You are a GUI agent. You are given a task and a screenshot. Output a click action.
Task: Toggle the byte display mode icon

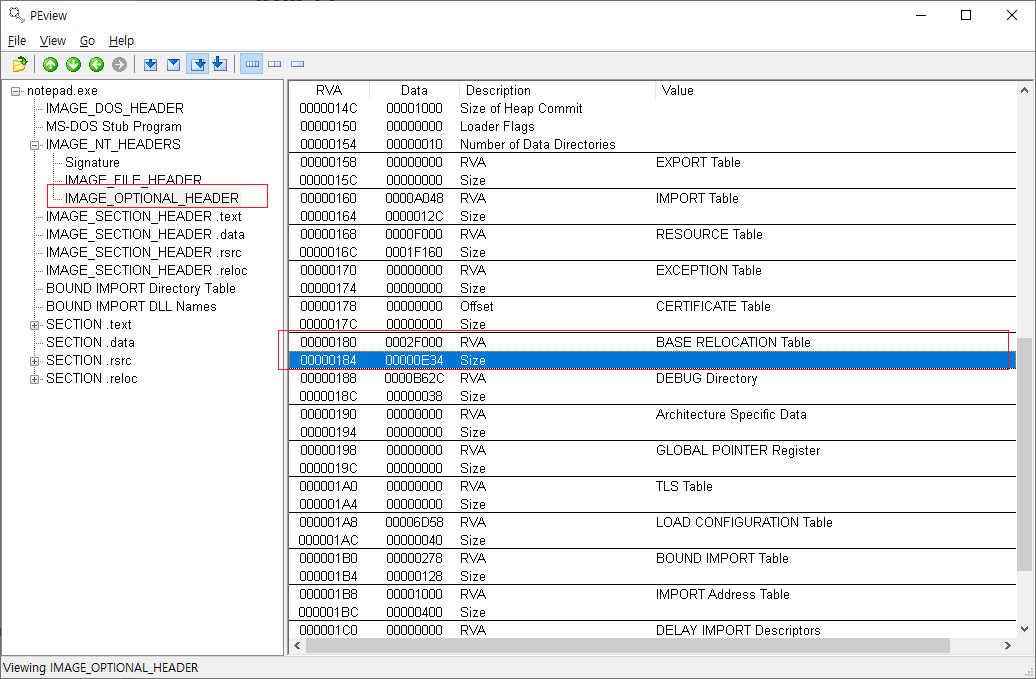click(251, 64)
